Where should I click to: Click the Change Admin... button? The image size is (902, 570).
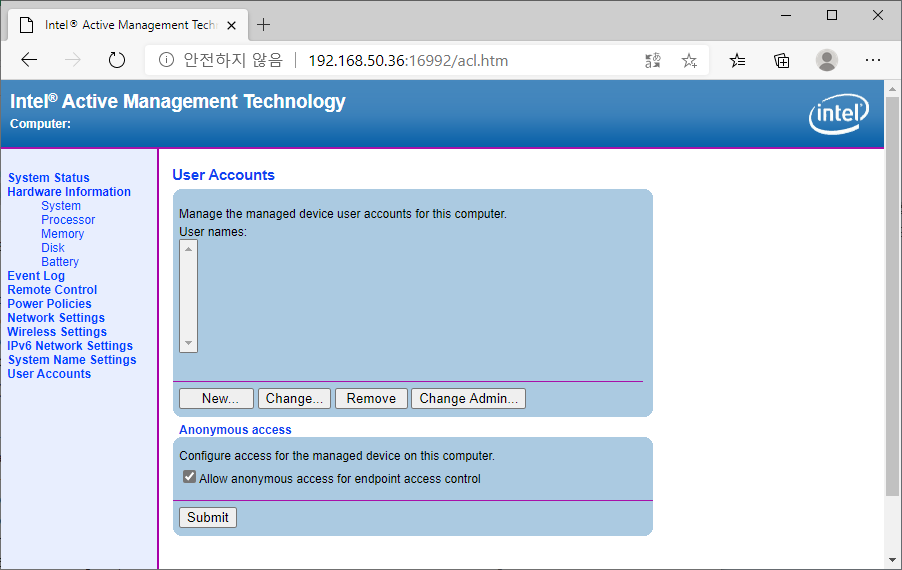click(x=468, y=399)
